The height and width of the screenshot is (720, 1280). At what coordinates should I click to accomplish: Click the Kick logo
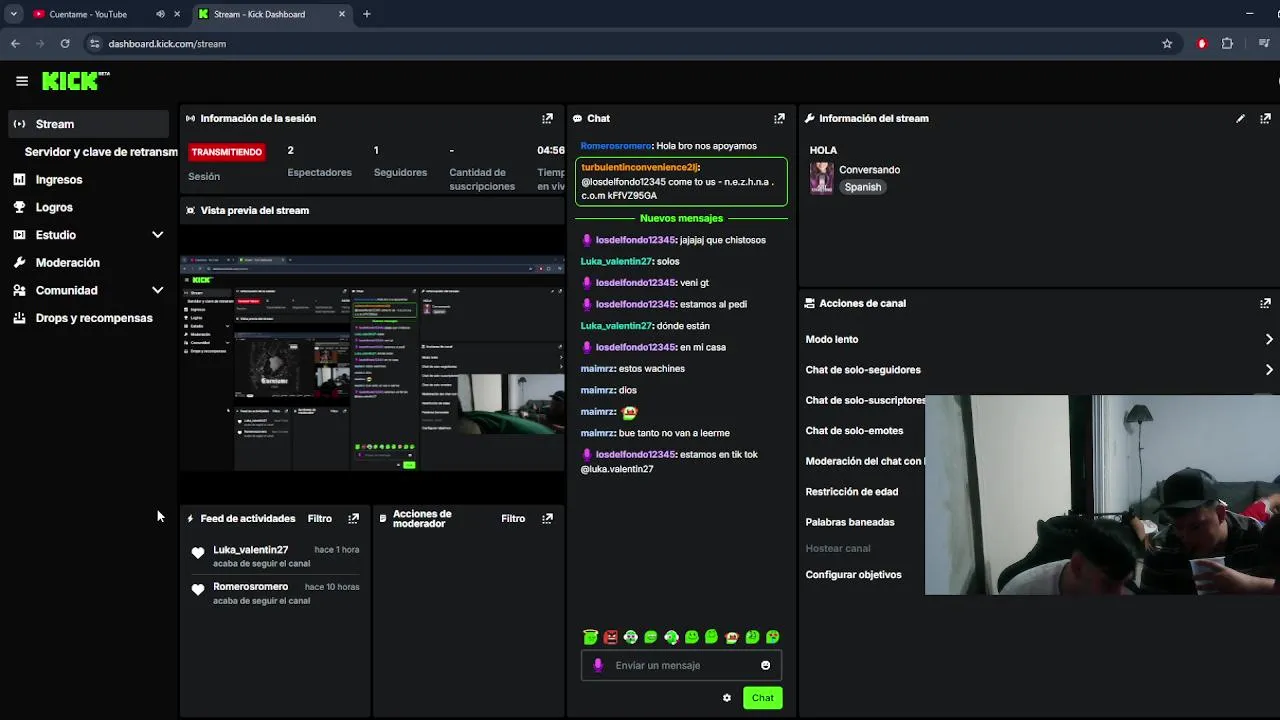tap(75, 81)
